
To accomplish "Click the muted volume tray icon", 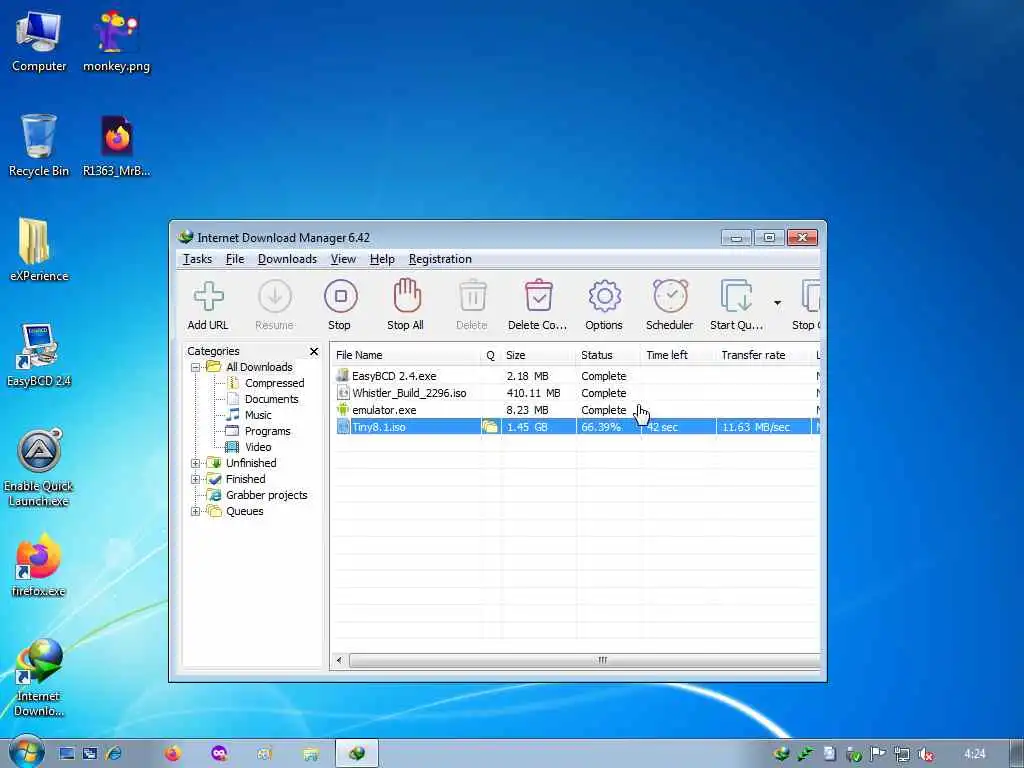I will coord(925,754).
